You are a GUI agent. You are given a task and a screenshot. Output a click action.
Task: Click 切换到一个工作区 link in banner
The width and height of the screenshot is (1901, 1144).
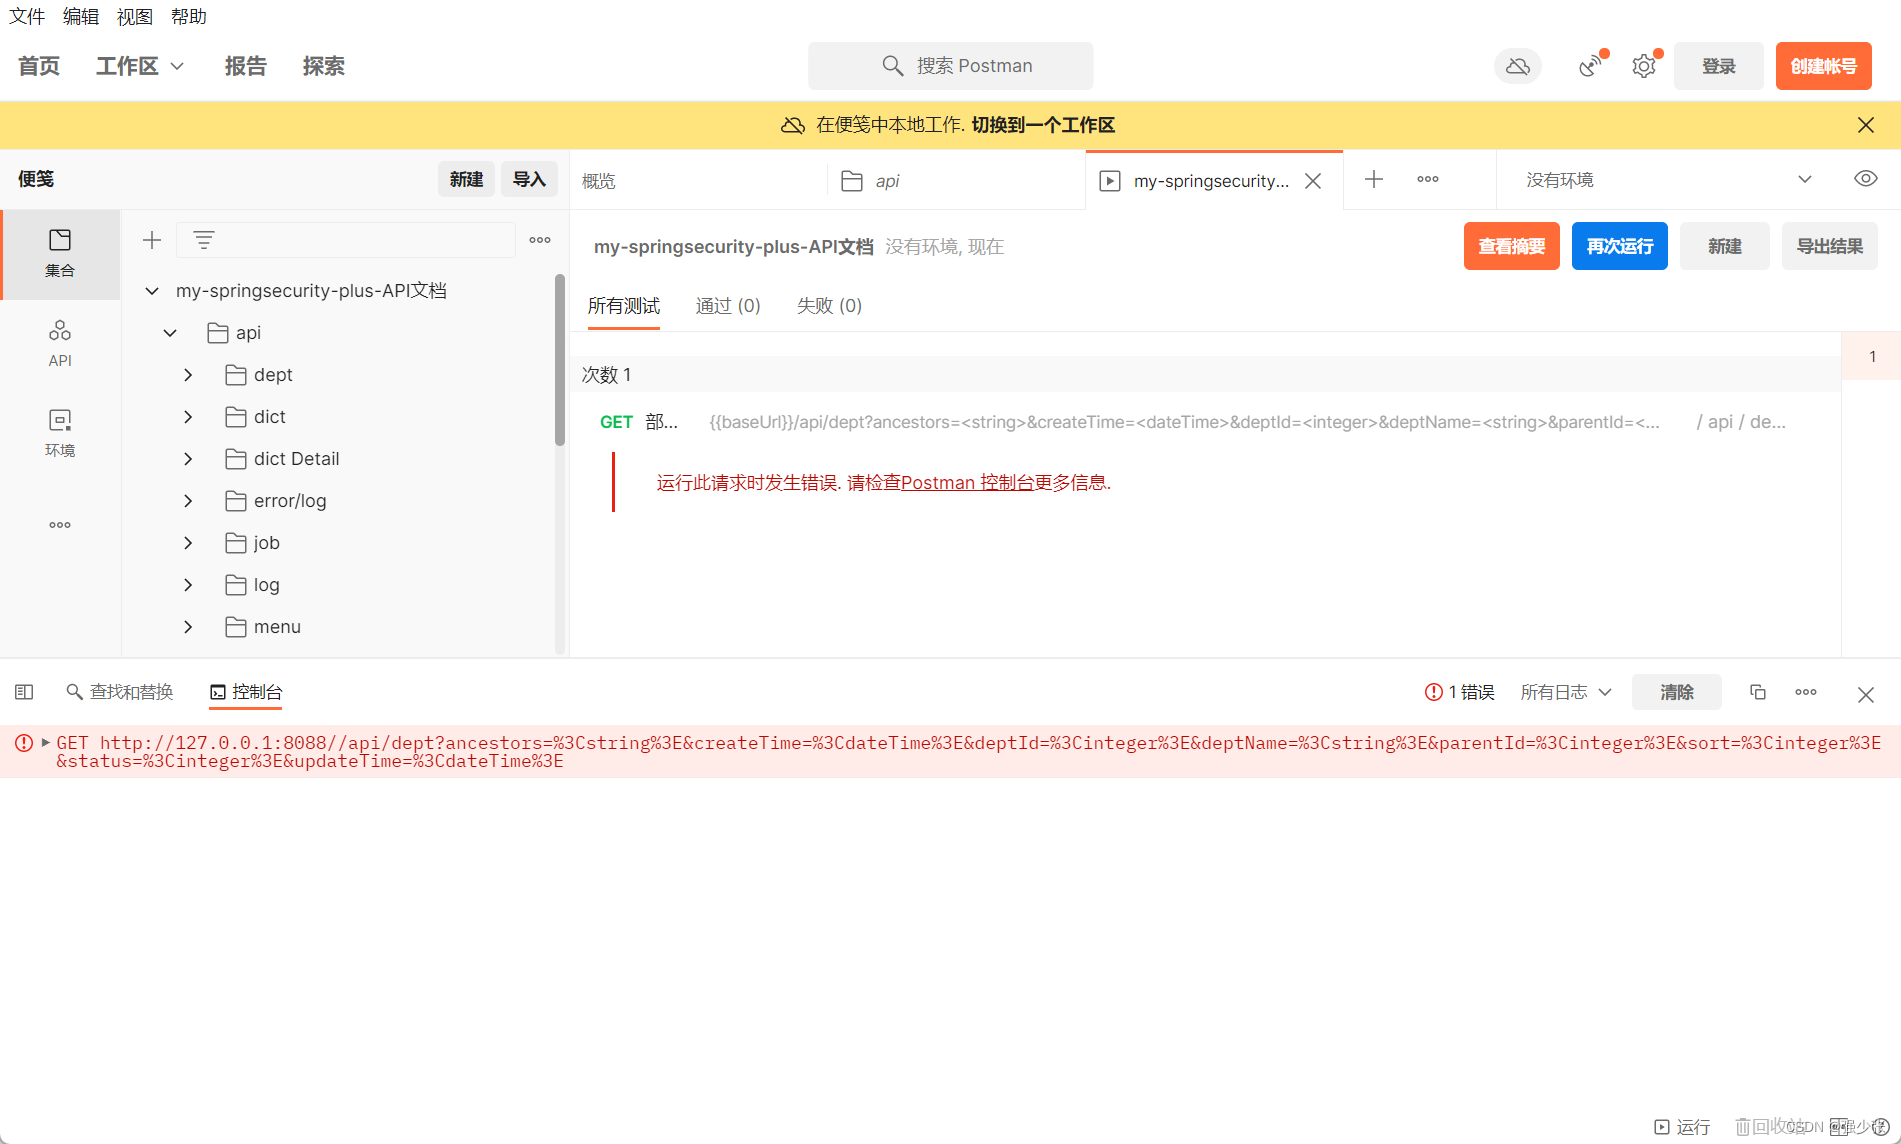[1043, 125]
